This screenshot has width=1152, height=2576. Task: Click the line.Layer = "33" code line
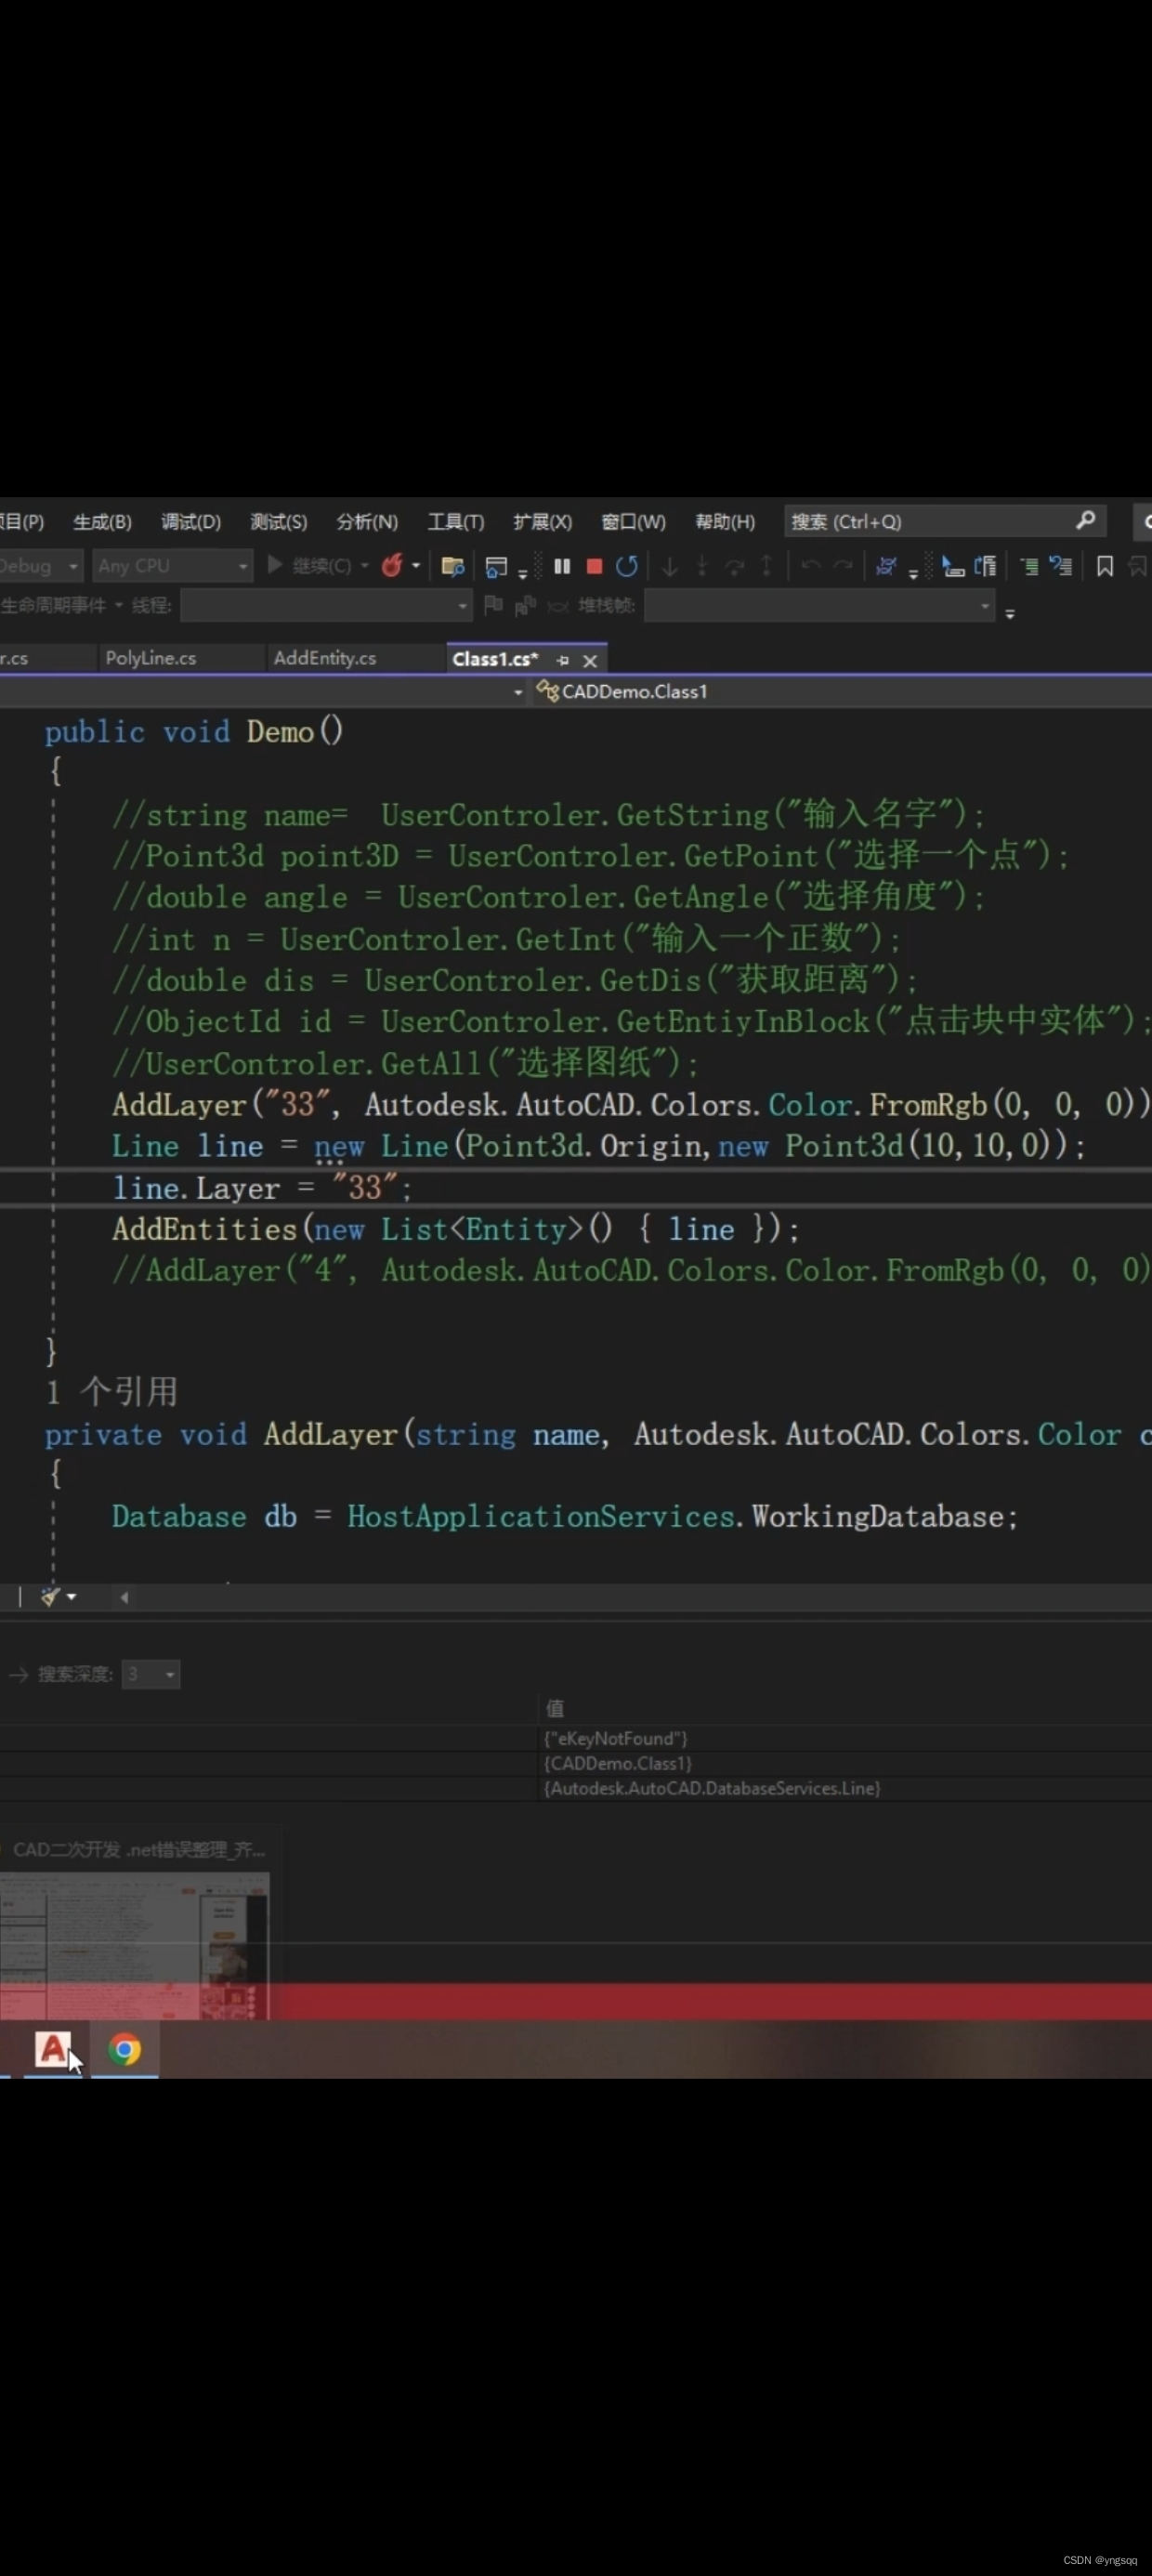[262, 1188]
